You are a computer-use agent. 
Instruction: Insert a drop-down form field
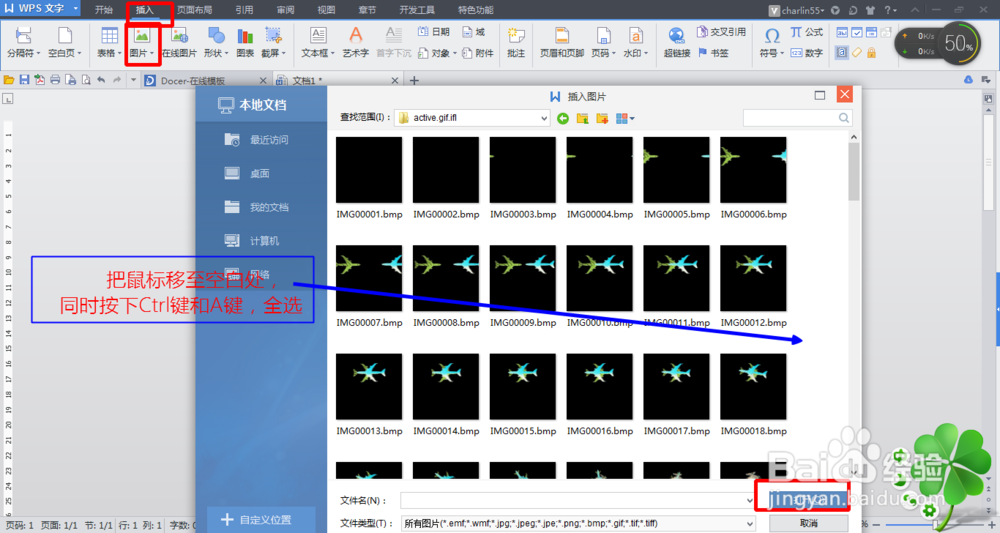(871, 33)
